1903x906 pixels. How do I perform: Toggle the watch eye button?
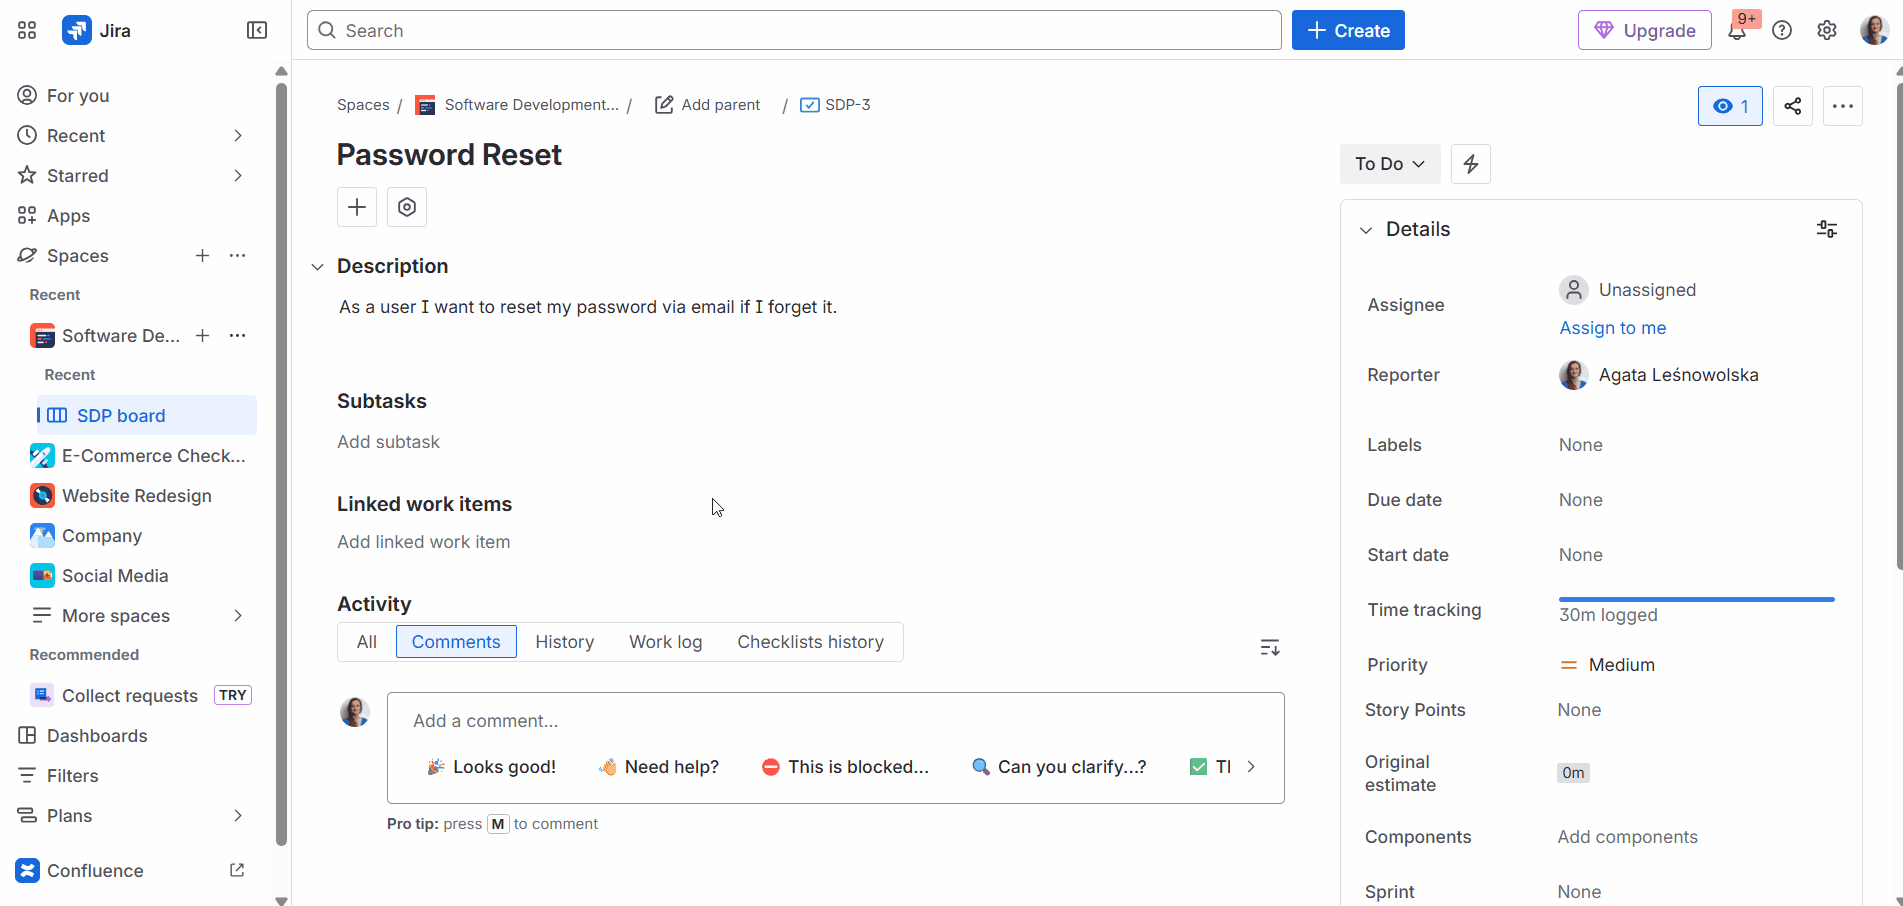click(x=1730, y=106)
